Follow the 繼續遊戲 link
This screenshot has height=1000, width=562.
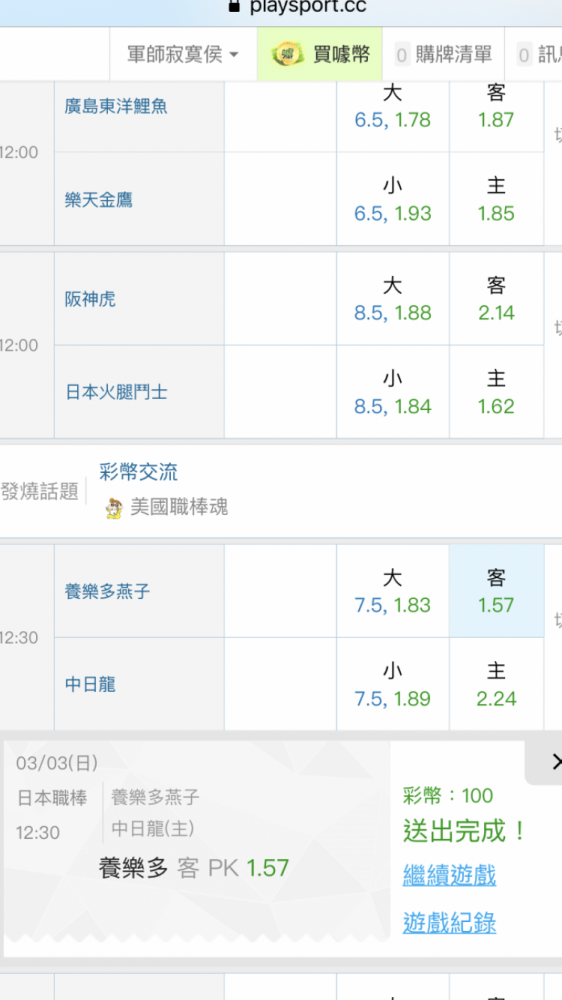(449, 874)
